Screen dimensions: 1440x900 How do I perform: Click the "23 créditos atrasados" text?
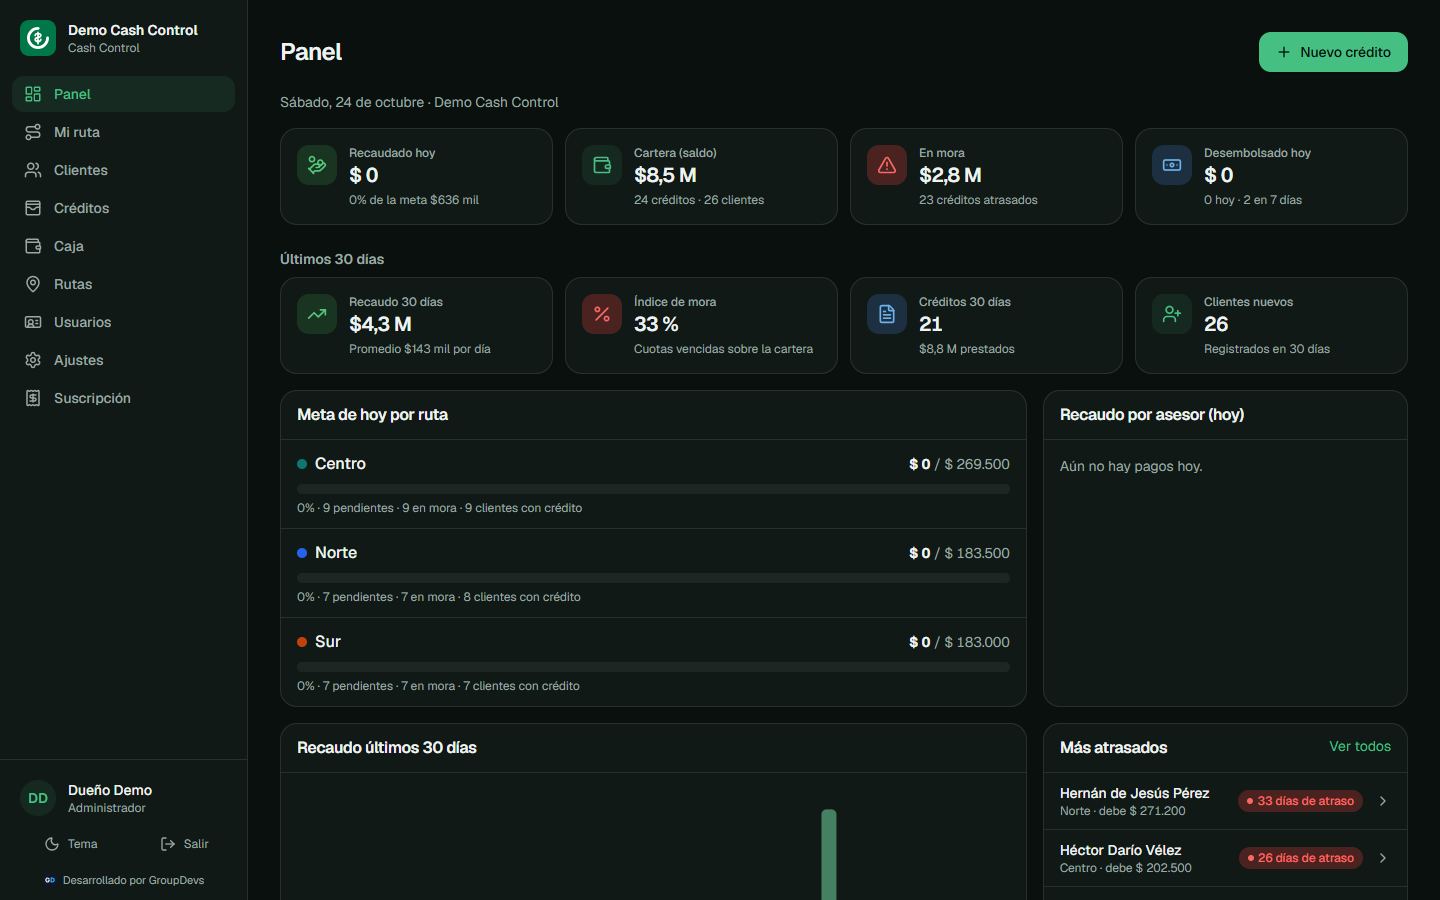click(x=978, y=200)
